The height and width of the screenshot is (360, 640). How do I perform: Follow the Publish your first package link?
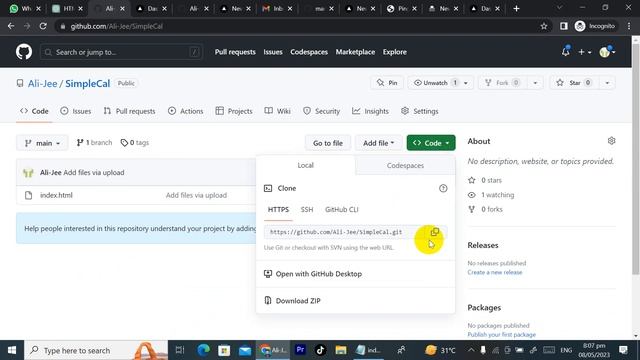click(502, 334)
